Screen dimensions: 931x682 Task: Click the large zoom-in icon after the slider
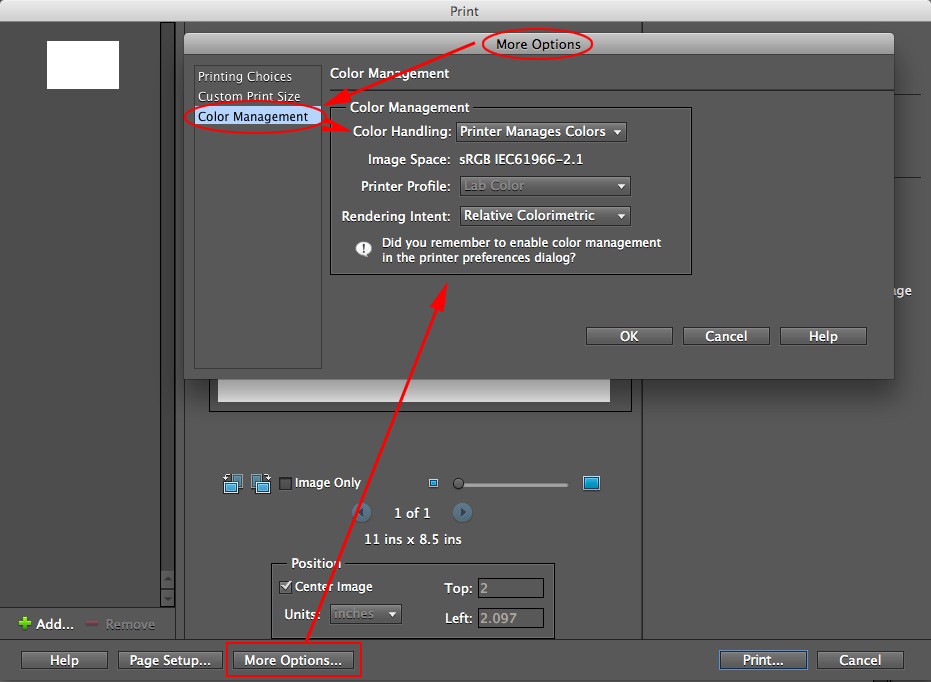[x=591, y=483]
